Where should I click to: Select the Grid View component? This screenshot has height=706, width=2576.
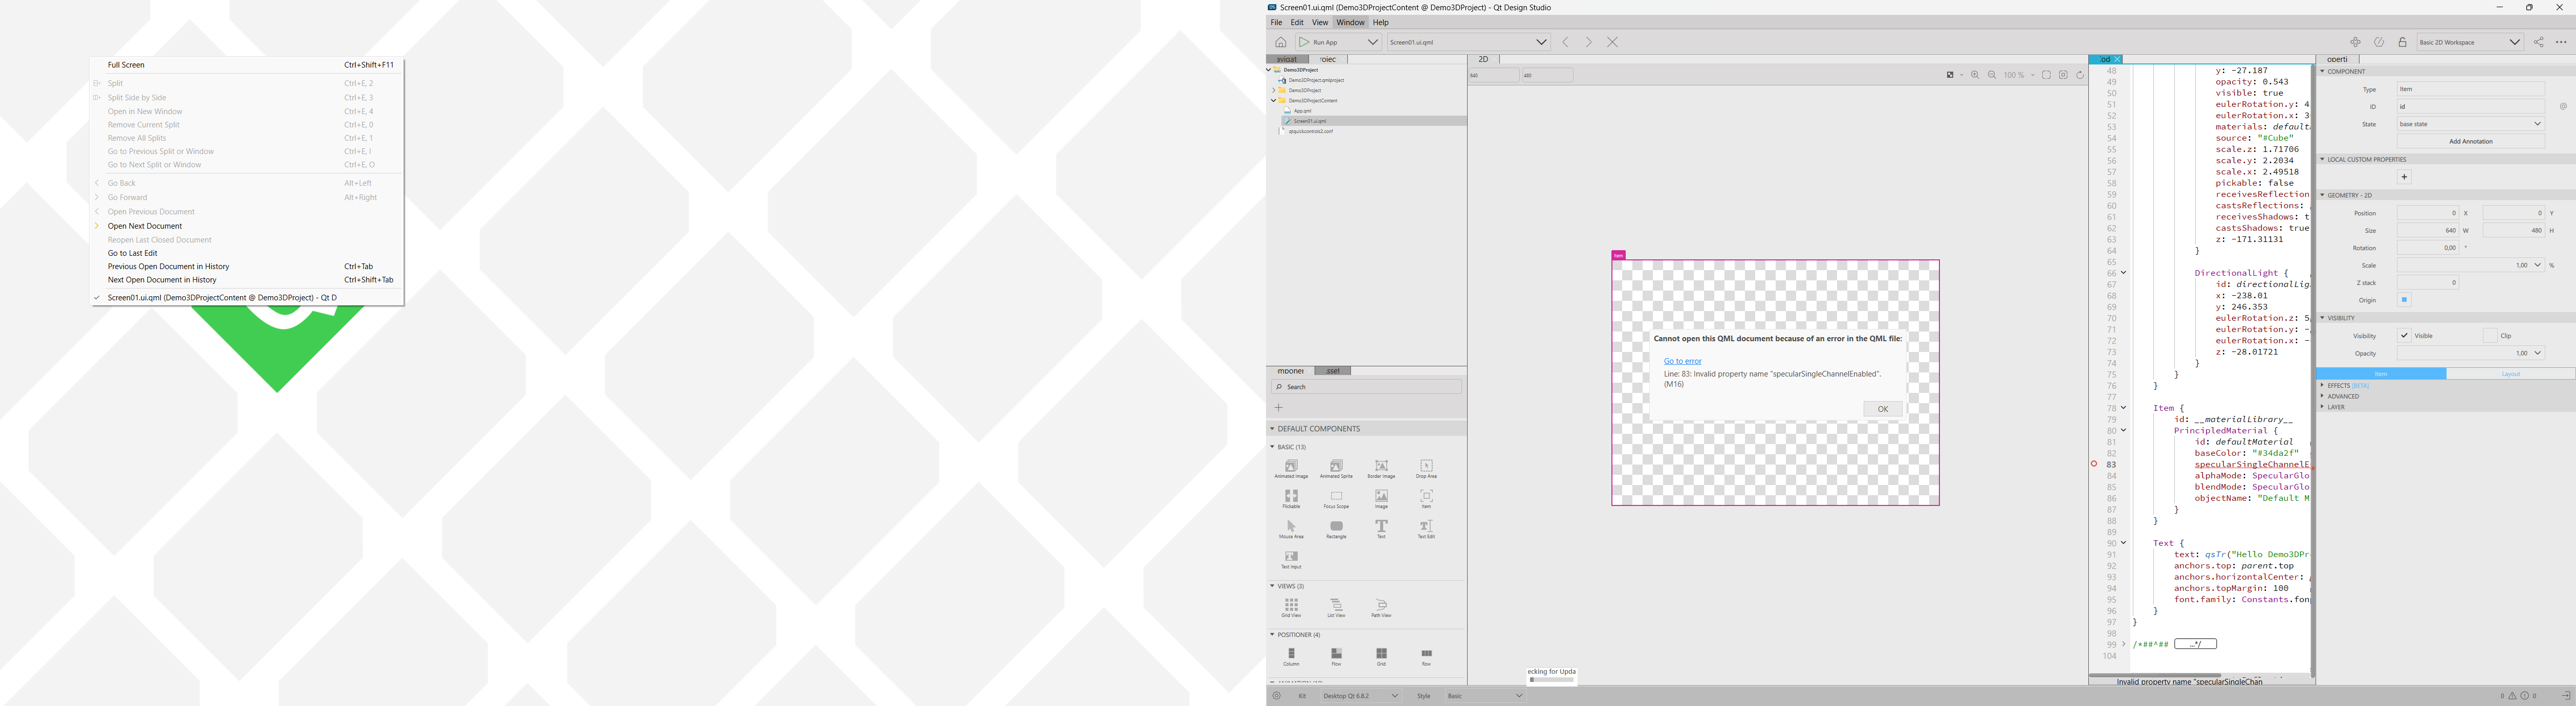1291,608
